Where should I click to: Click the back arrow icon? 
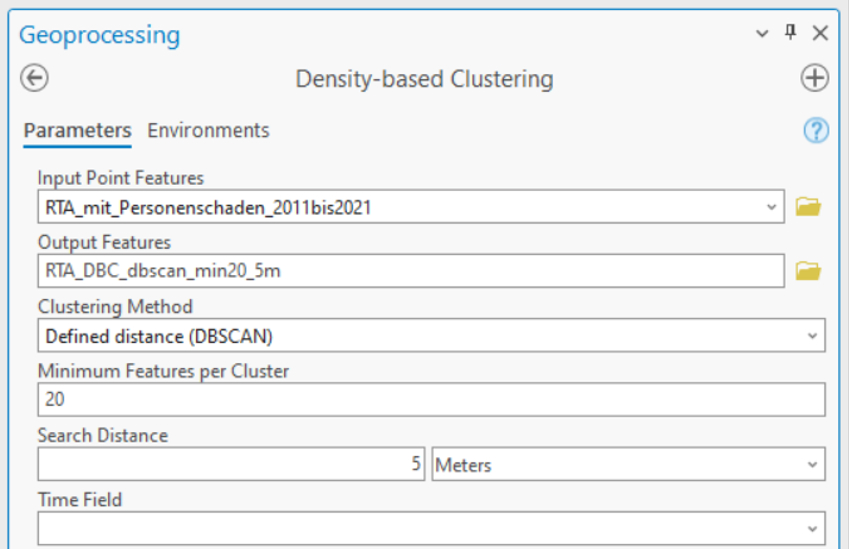point(34,78)
